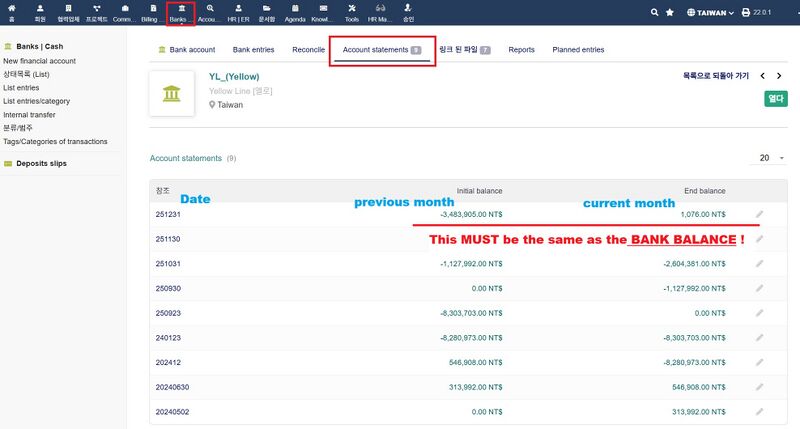Open statement reference 20240502
Viewport: 800px width, 429px height.
pyautogui.click(x=172, y=412)
